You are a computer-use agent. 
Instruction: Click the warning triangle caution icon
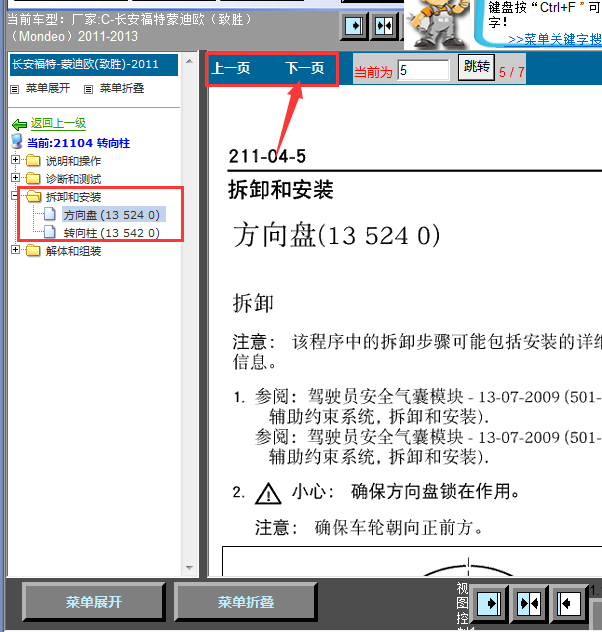(x=268, y=493)
